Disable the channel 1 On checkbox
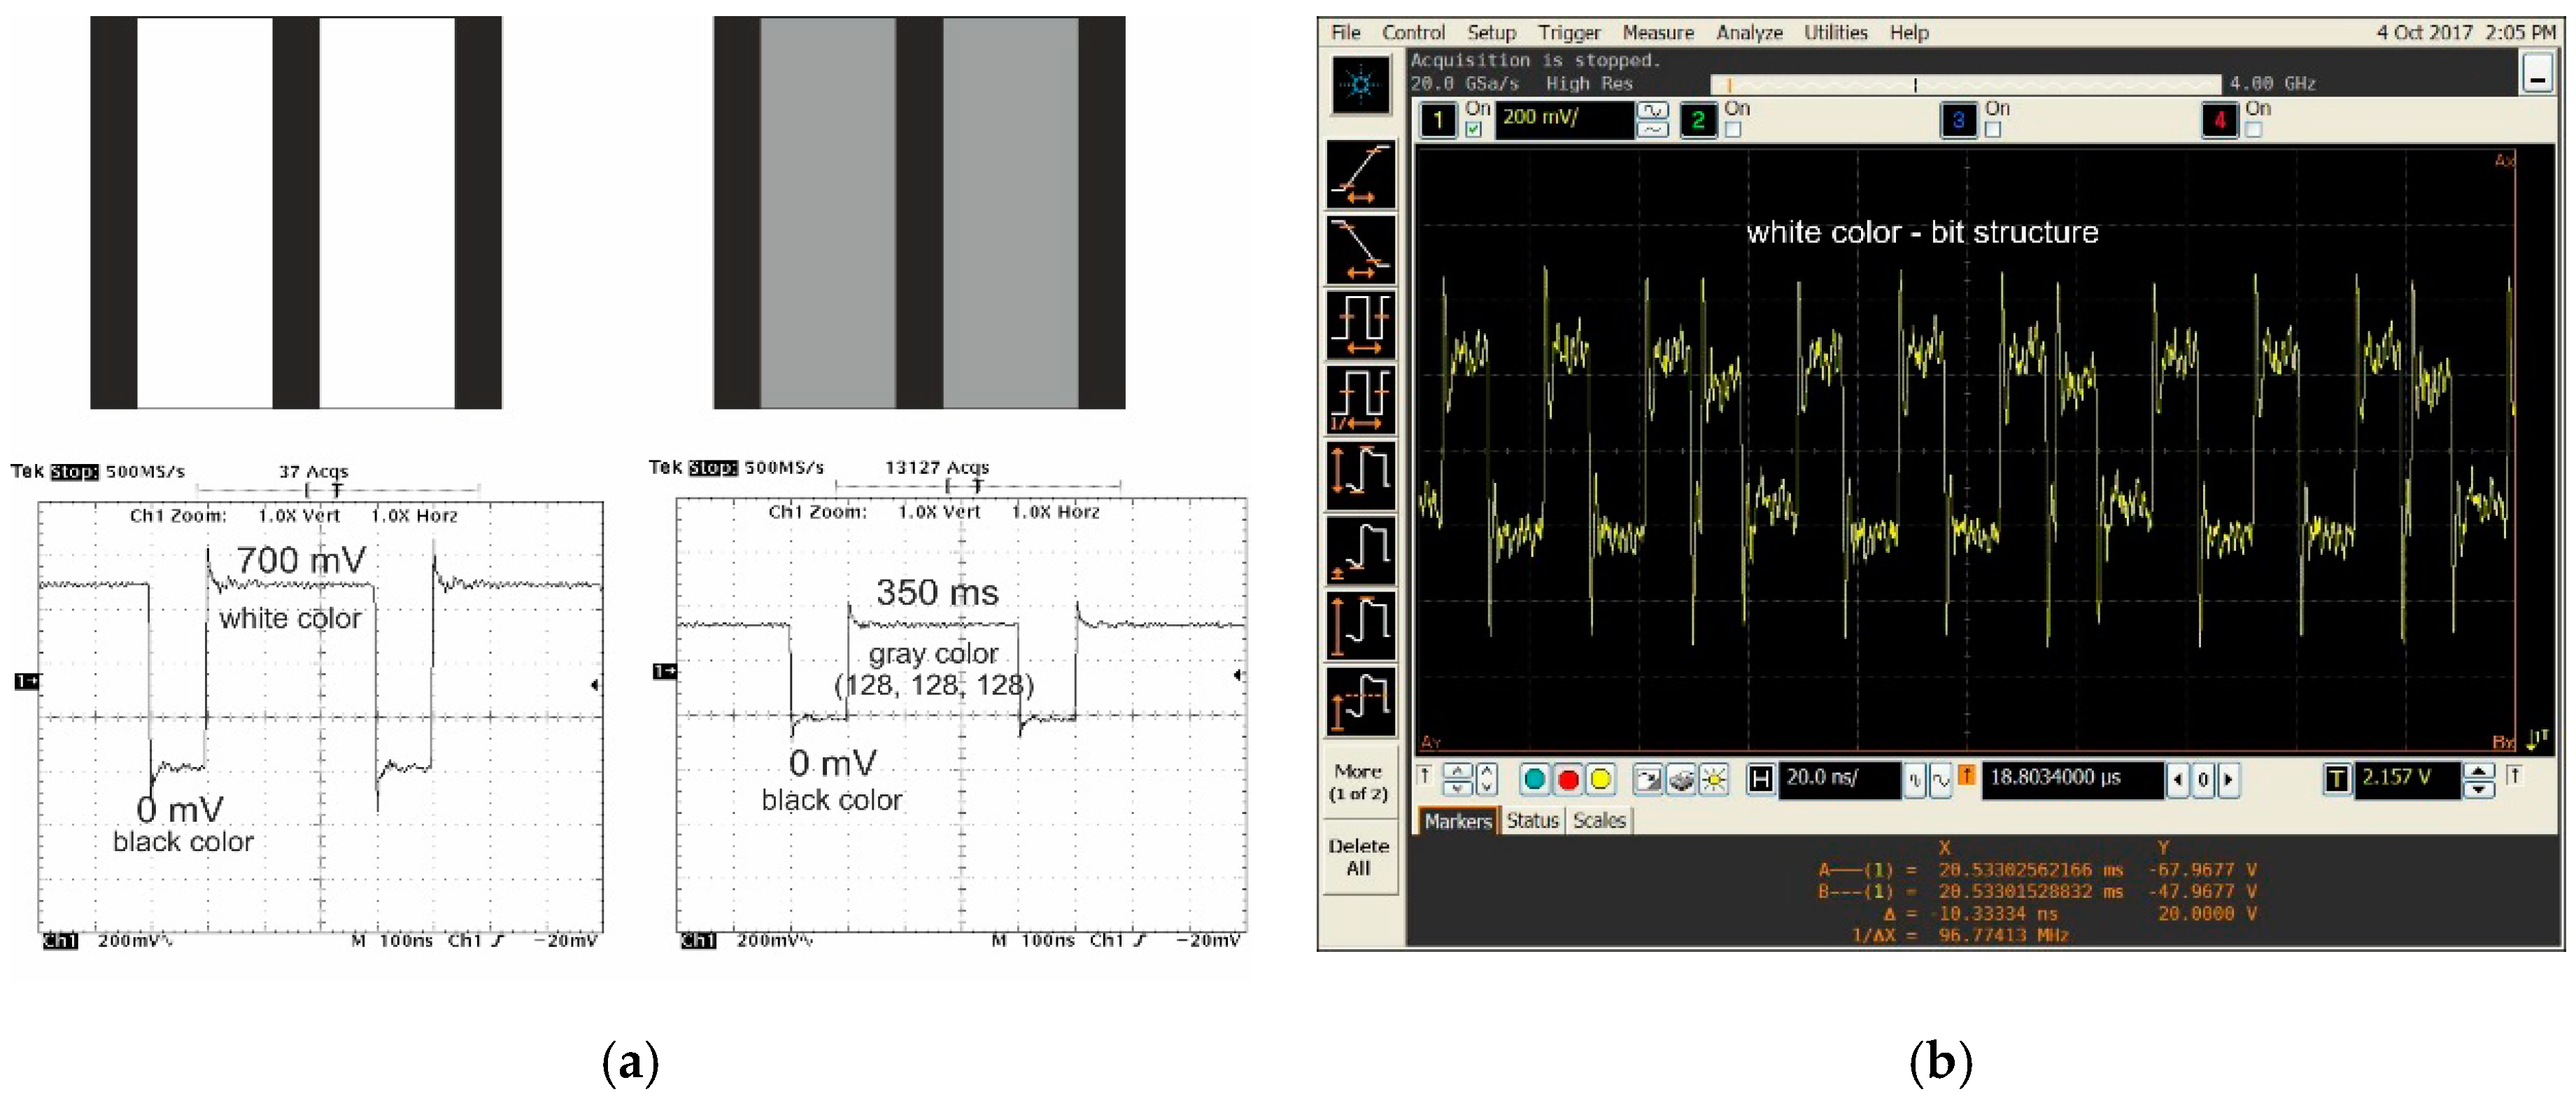This screenshot has height=1094, width=2576. (x=1473, y=130)
